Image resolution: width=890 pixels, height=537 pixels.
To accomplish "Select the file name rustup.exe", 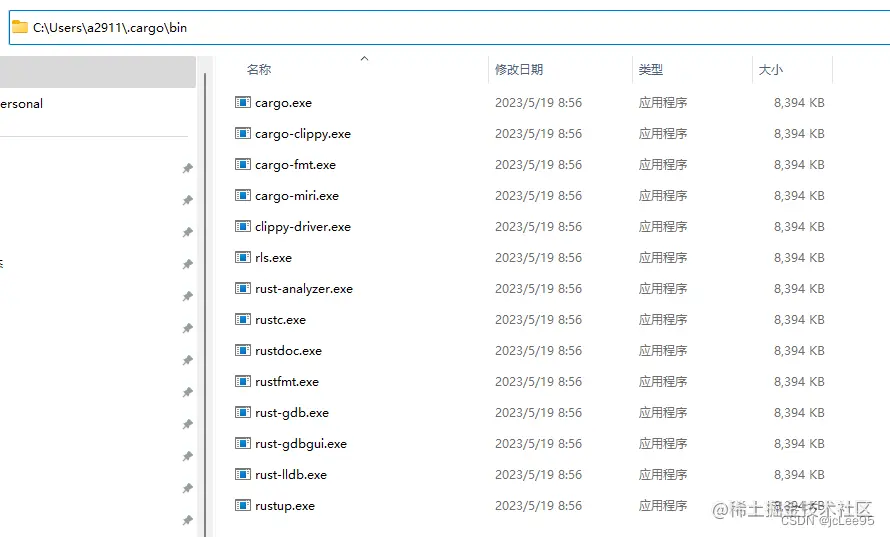I will click(x=285, y=506).
